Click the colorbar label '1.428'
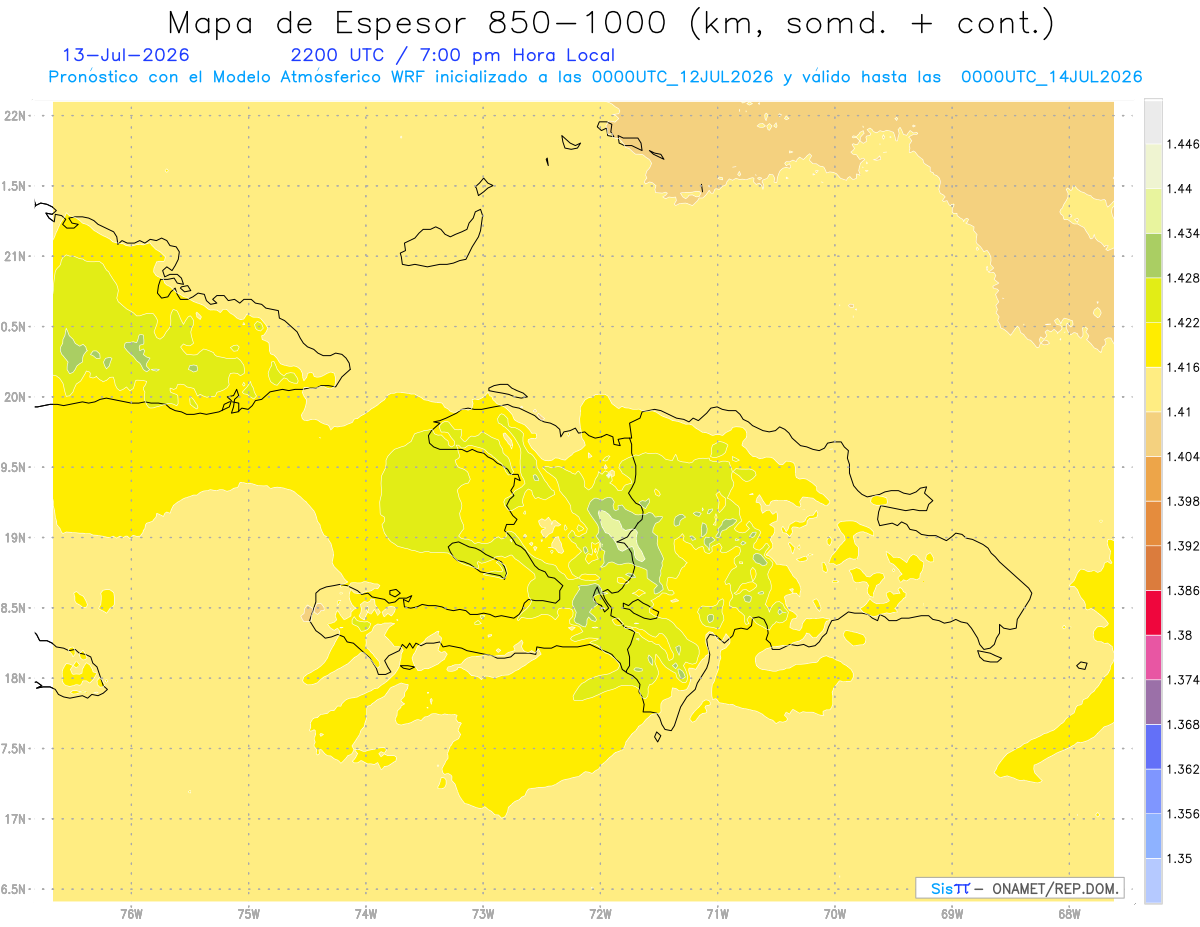1200x927 pixels. click(x=1182, y=278)
